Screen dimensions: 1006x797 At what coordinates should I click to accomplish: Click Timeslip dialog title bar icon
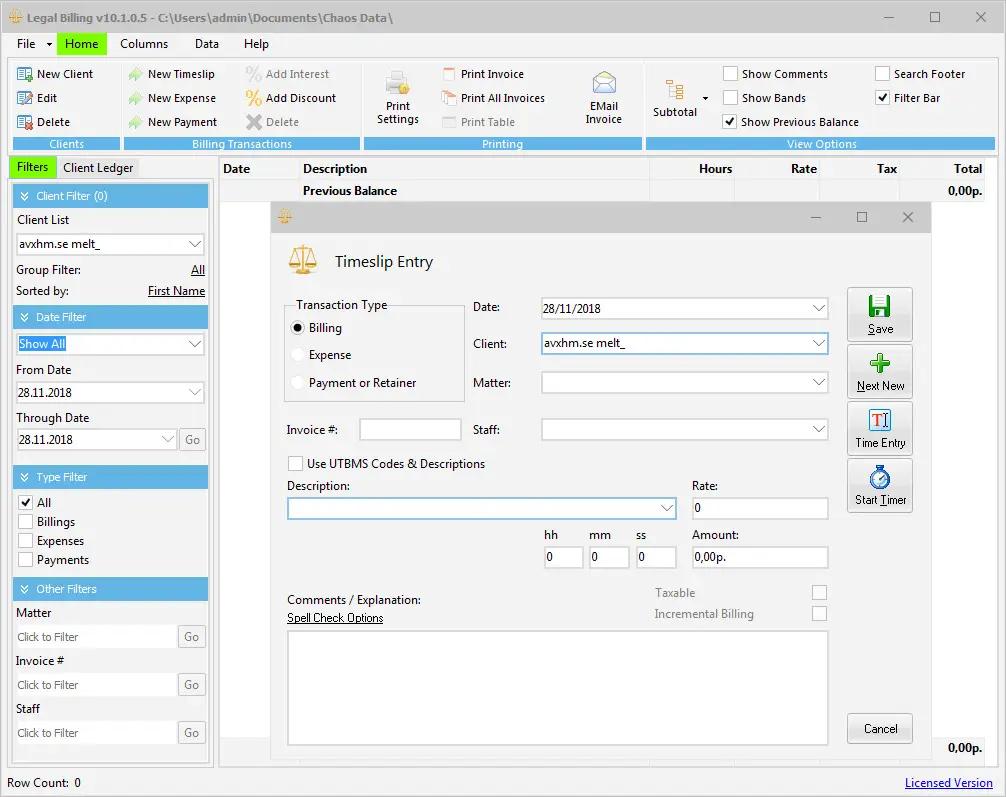(286, 217)
